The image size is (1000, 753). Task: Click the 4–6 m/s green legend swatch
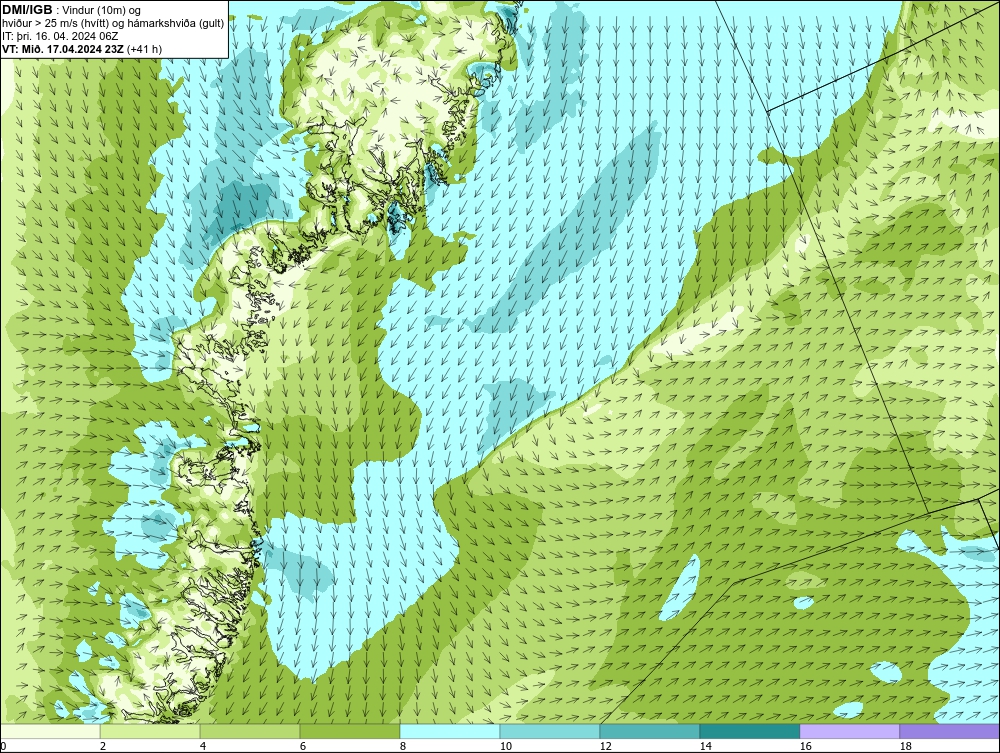pos(250,731)
